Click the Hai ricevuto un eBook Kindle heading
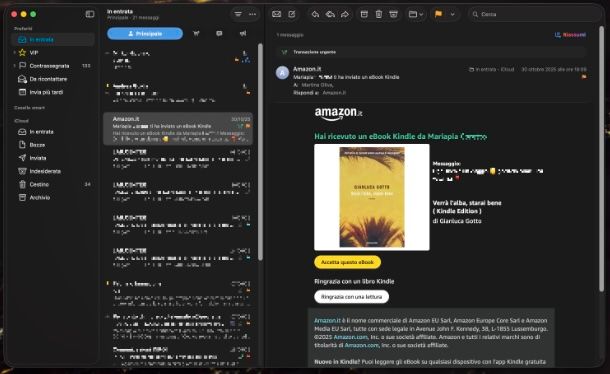 pyautogui.click(x=400, y=136)
